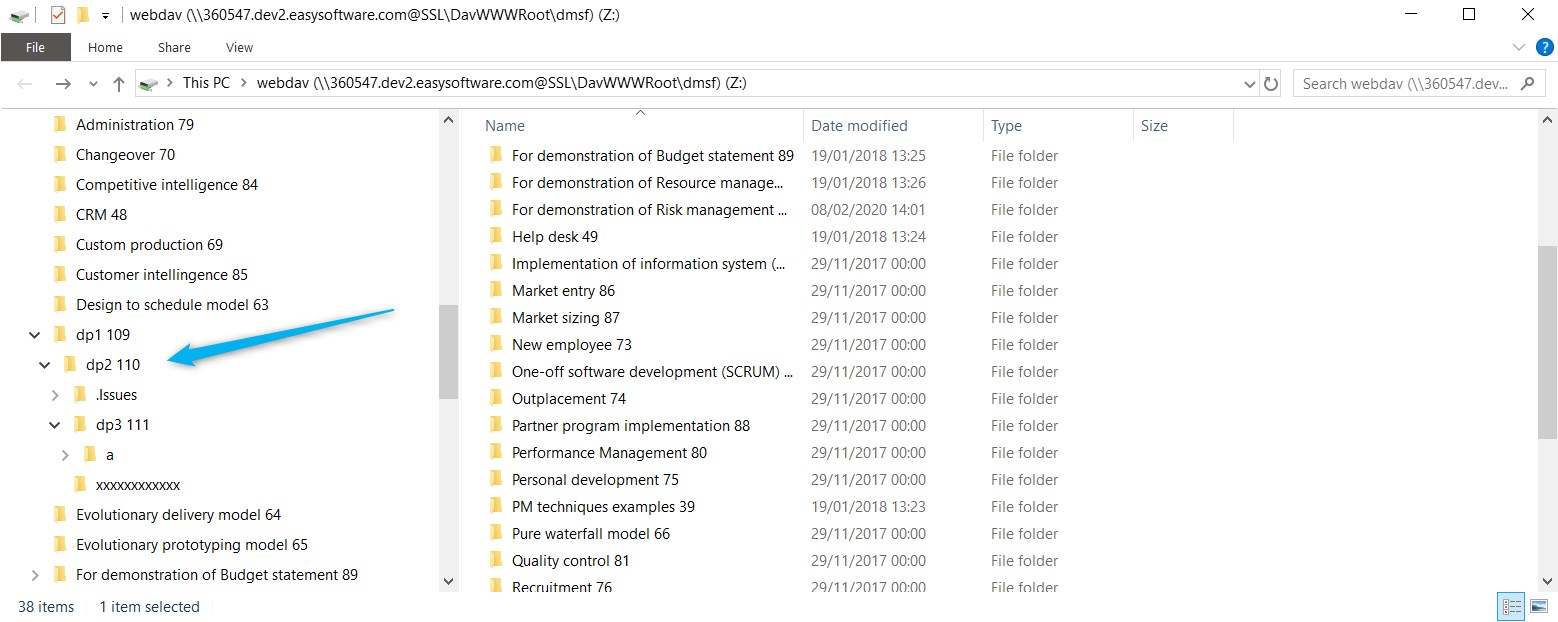The image size is (1558, 622).
Task: Sort by Date modified column header
Action: point(859,126)
